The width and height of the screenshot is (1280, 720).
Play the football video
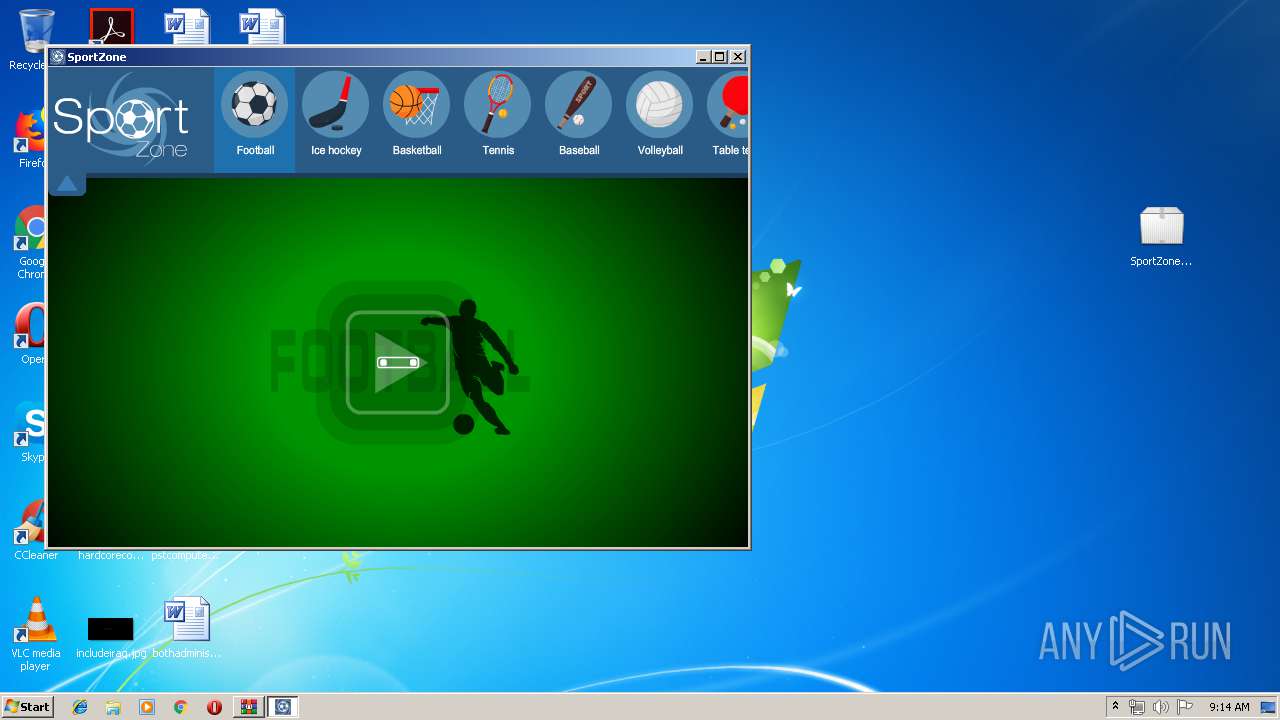(397, 362)
